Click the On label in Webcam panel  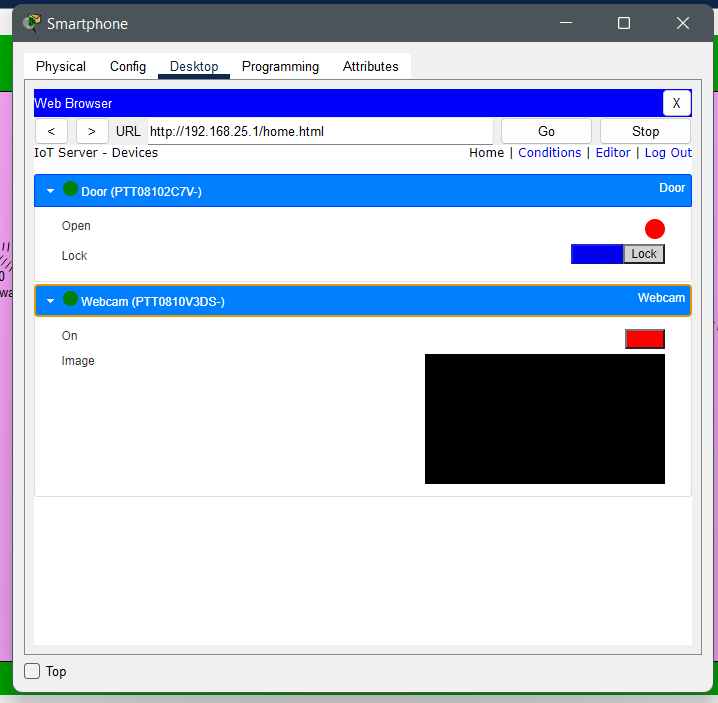click(70, 336)
